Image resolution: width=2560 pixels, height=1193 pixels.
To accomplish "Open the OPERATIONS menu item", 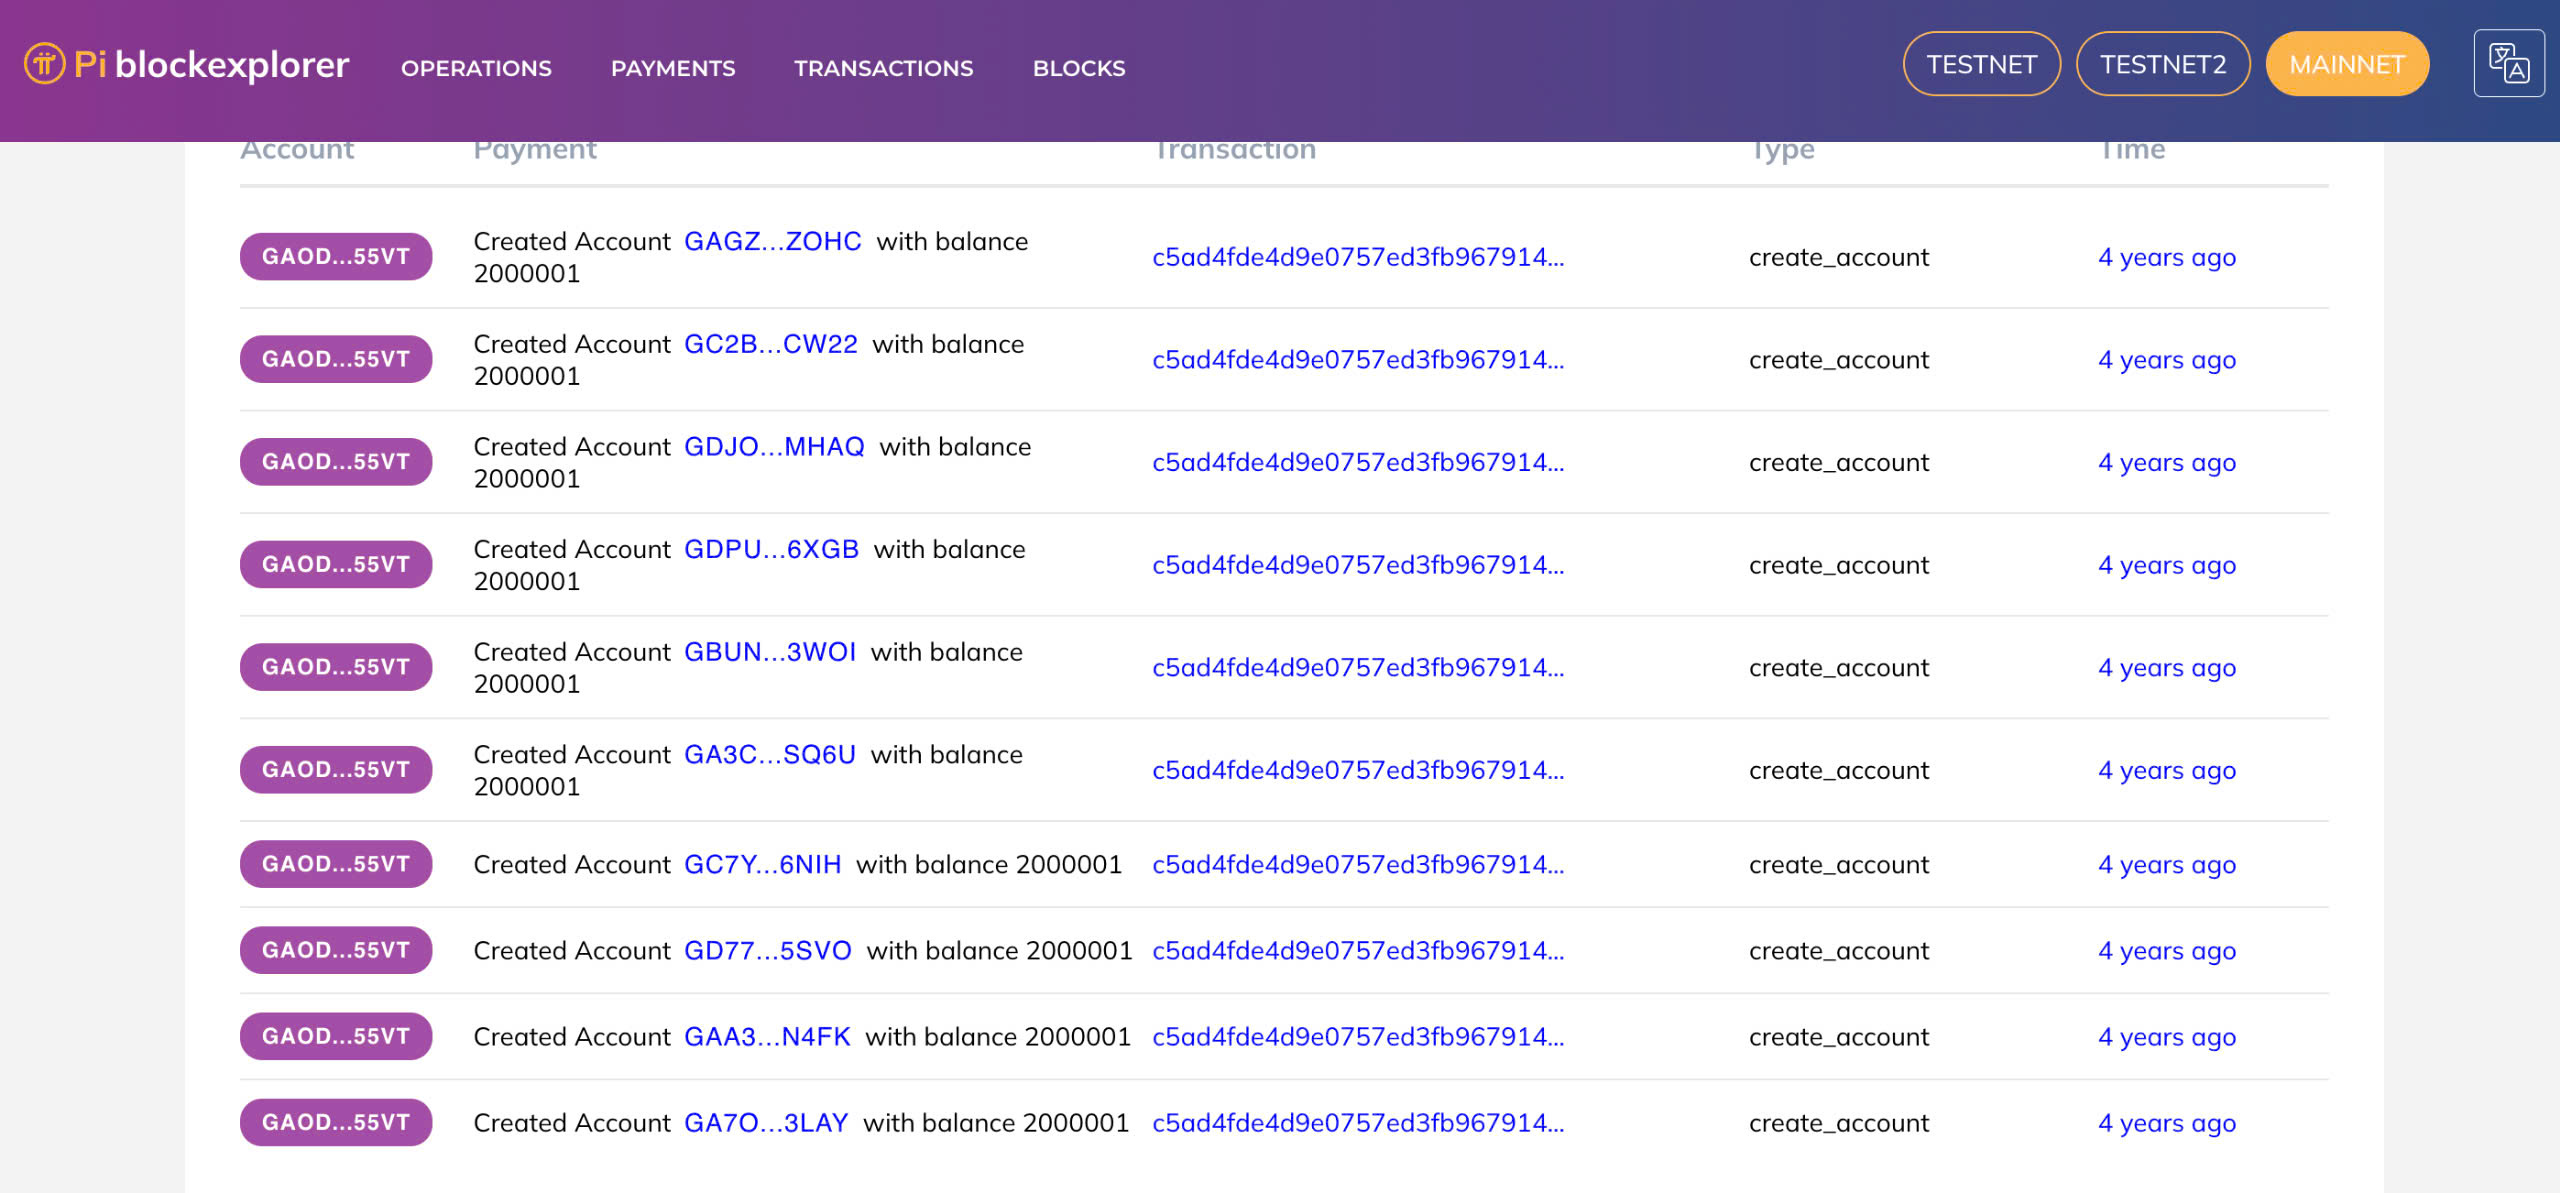I will click(476, 68).
